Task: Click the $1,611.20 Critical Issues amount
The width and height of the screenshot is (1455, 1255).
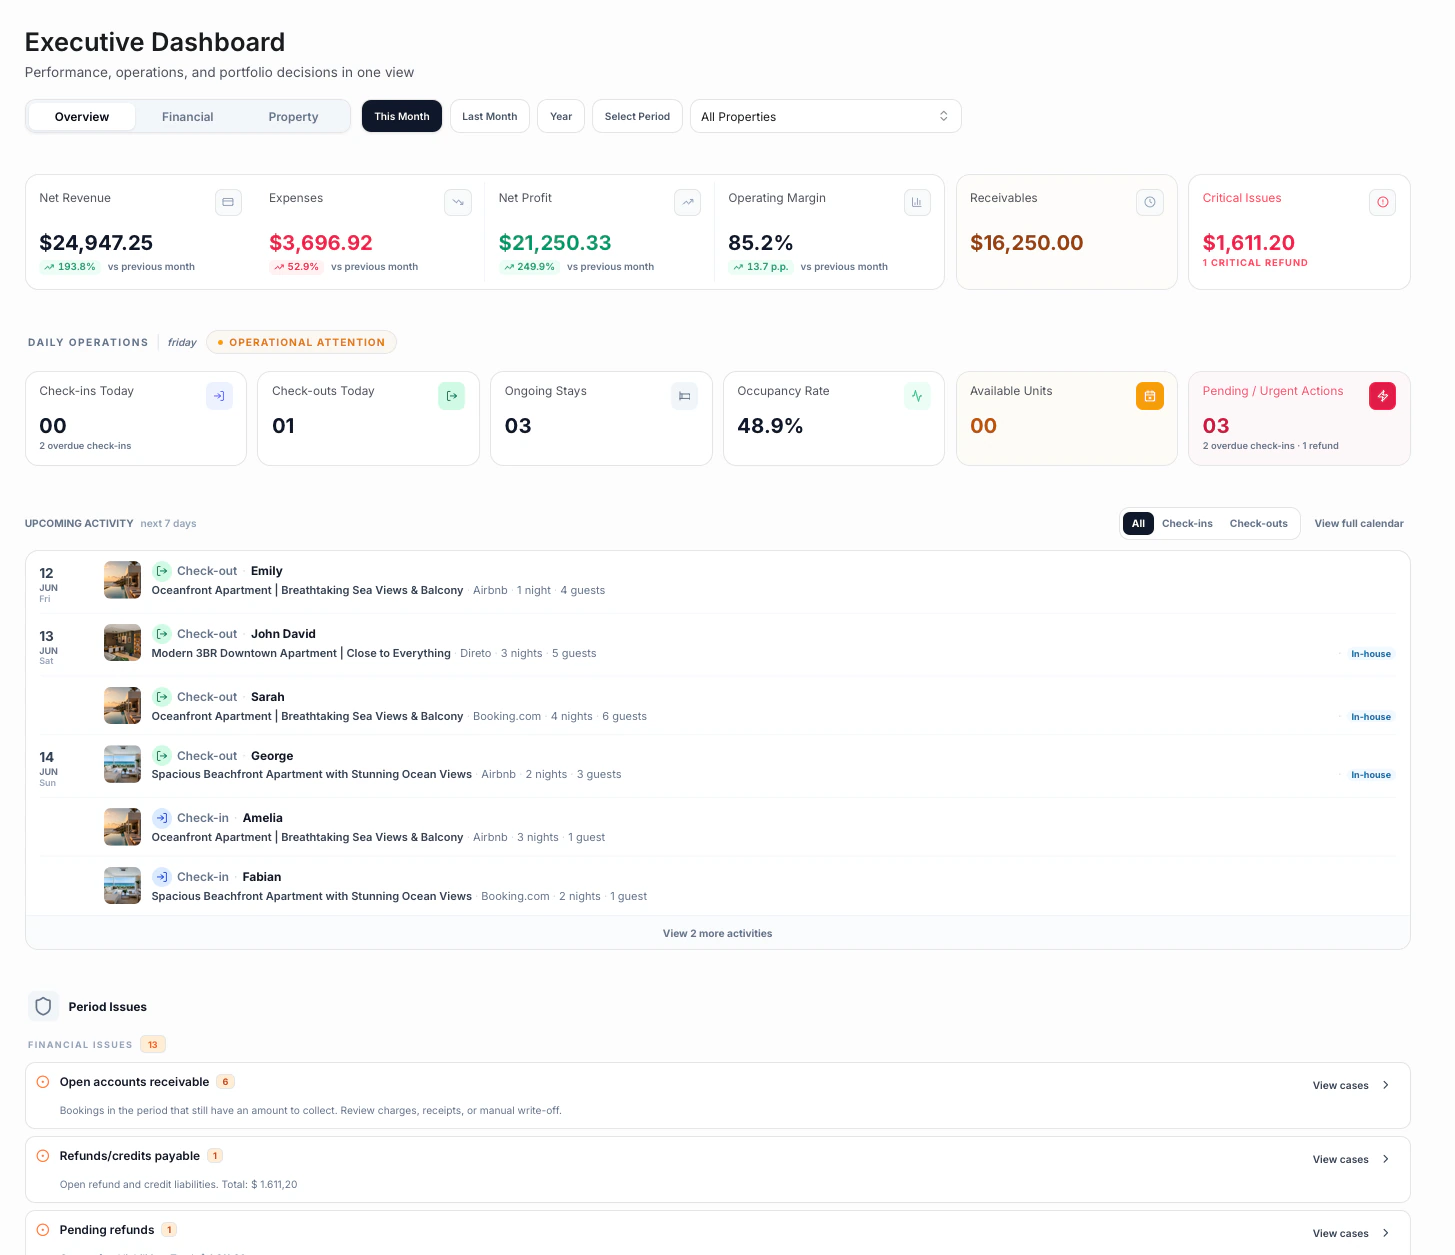Action: point(1248,243)
